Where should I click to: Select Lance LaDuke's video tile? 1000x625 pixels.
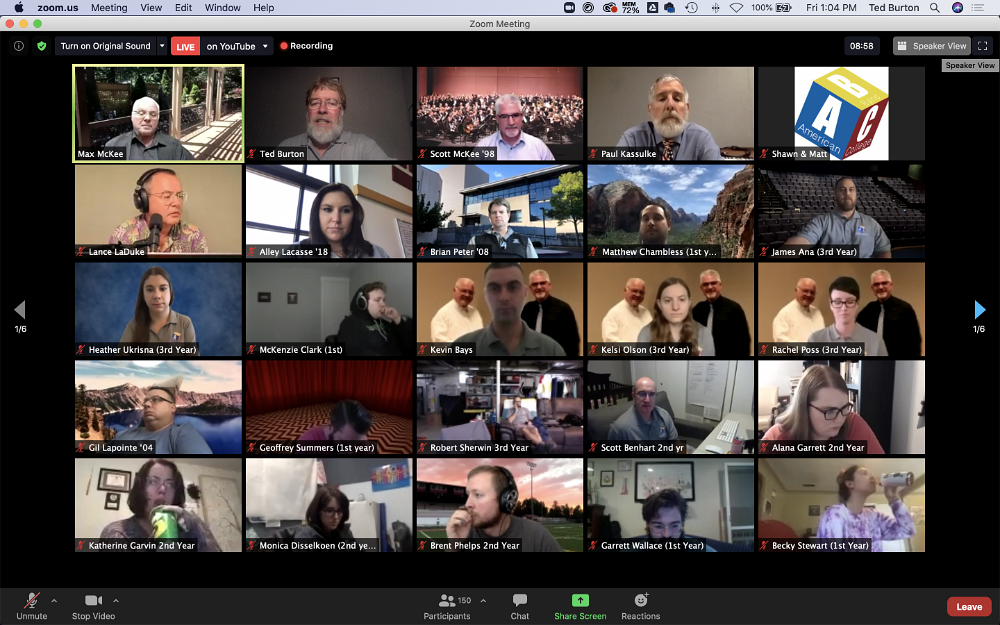158,211
